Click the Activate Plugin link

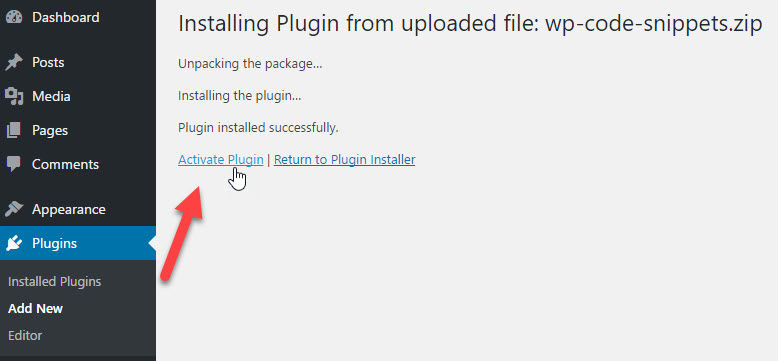pos(221,160)
